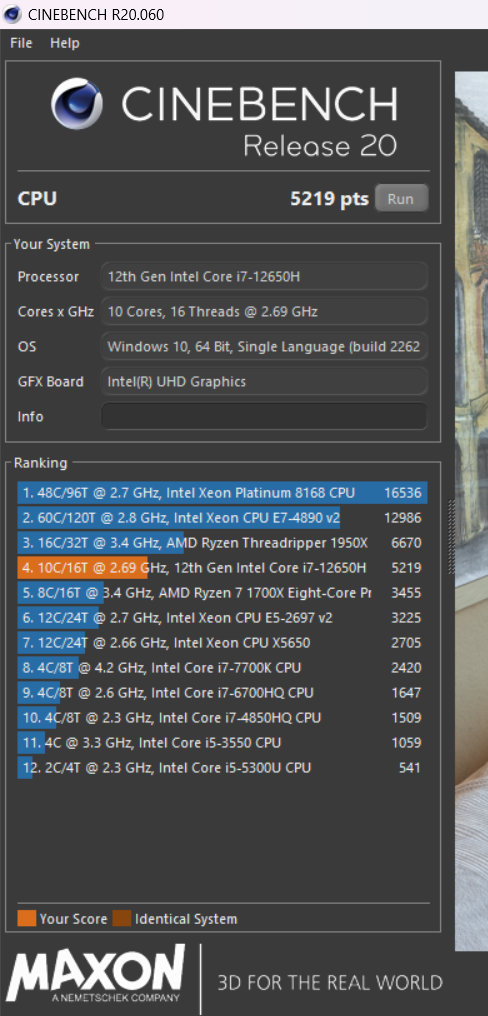This screenshot has width=488, height=1016.
Task: Select the Ryzen Threadripper 1950X ranking row
Action: point(222,543)
